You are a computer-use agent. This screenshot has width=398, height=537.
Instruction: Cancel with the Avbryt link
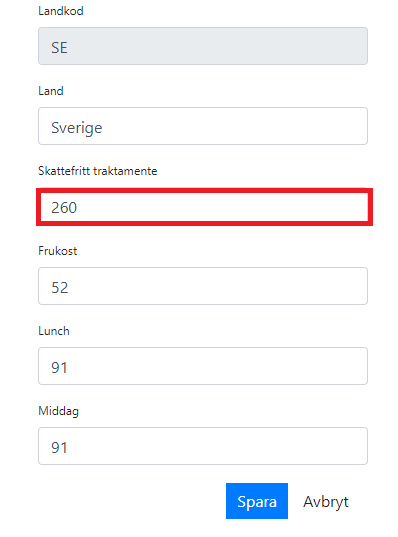[x=325, y=502]
